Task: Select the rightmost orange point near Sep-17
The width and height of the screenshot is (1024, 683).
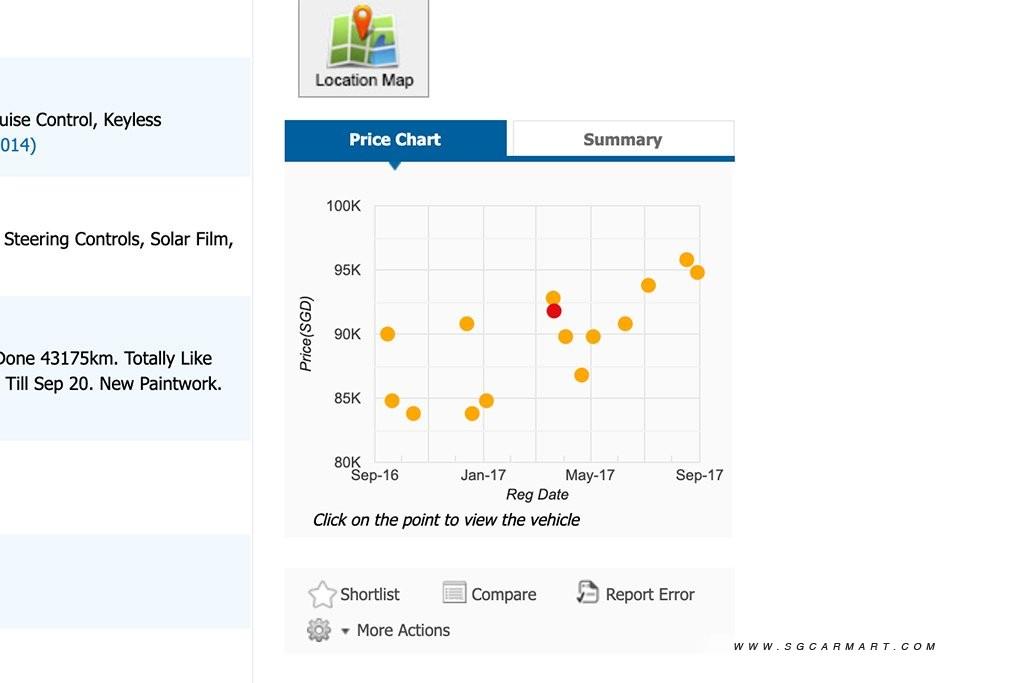Action: pos(697,273)
